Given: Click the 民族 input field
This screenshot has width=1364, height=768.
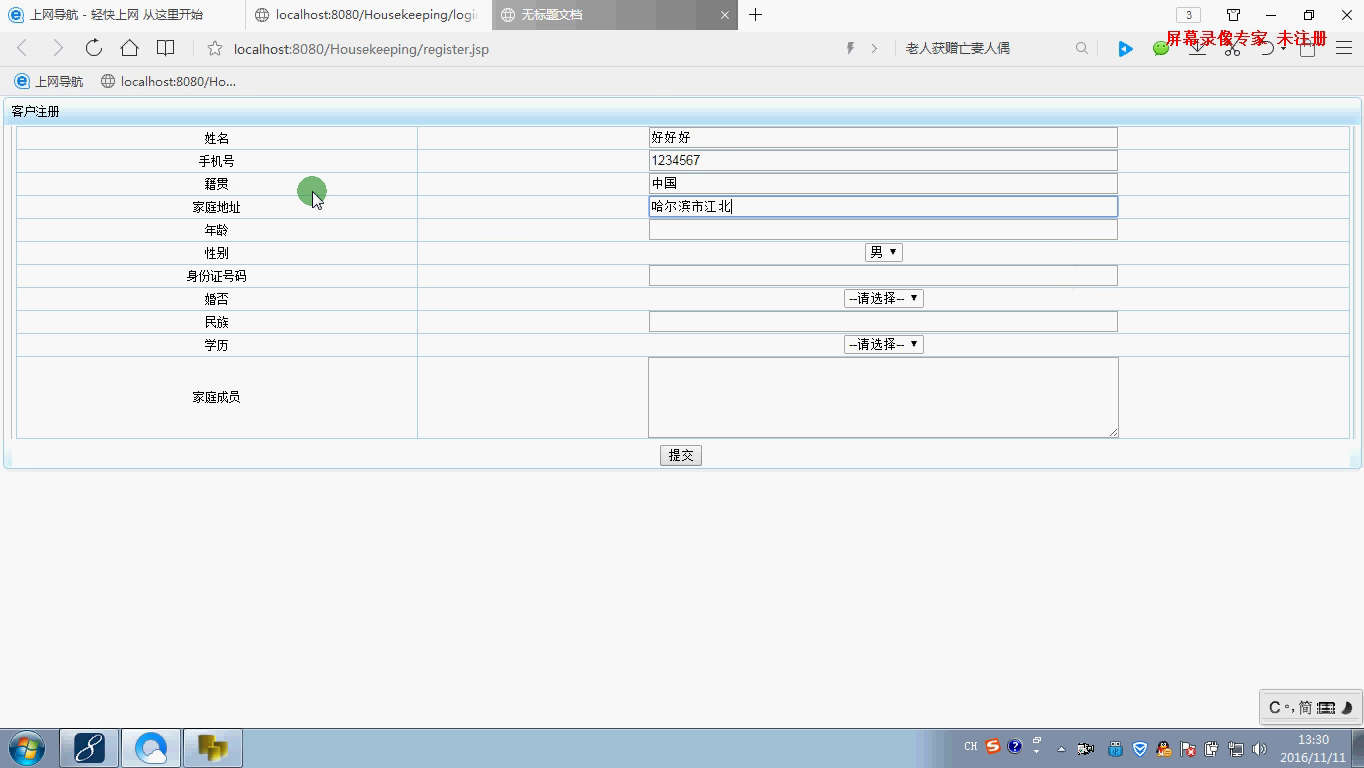Looking at the screenshot, I should (x=883, y=321).
